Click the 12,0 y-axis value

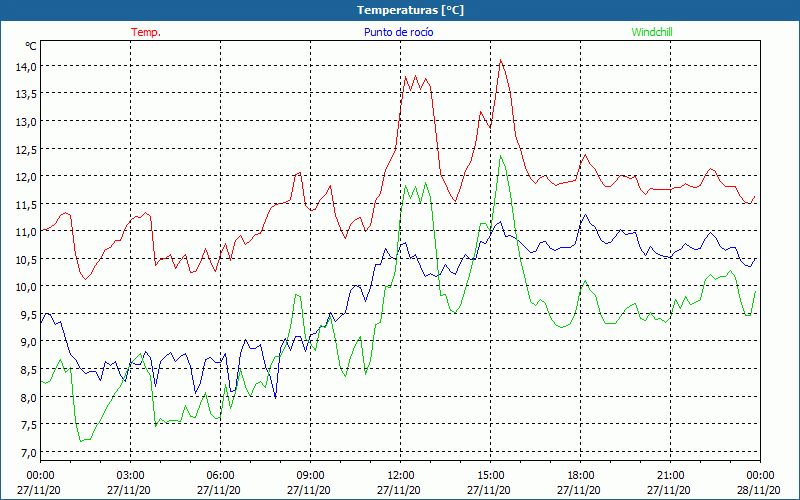(x=26, y=177)
